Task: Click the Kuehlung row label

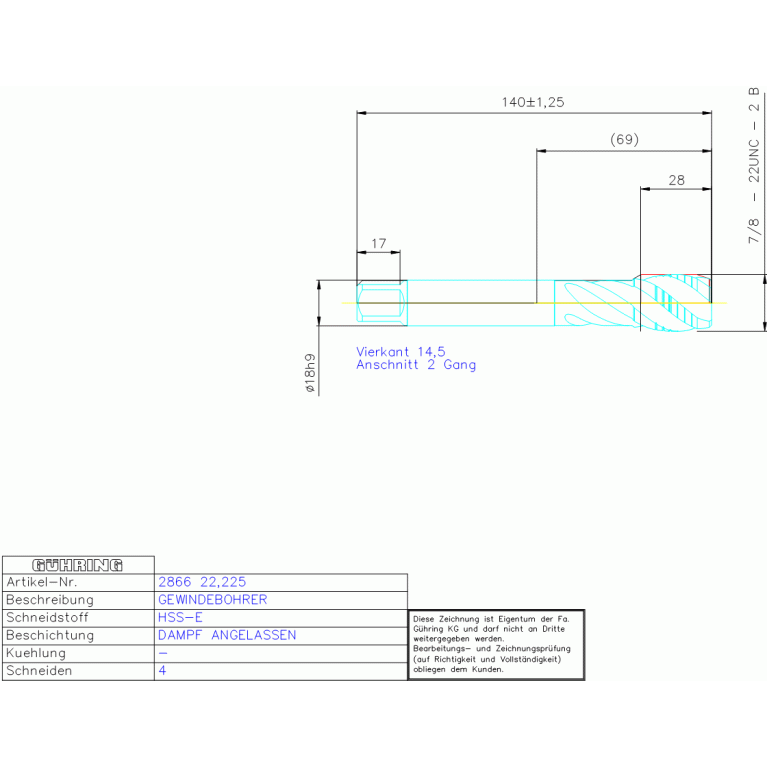Action: [36, 653]
